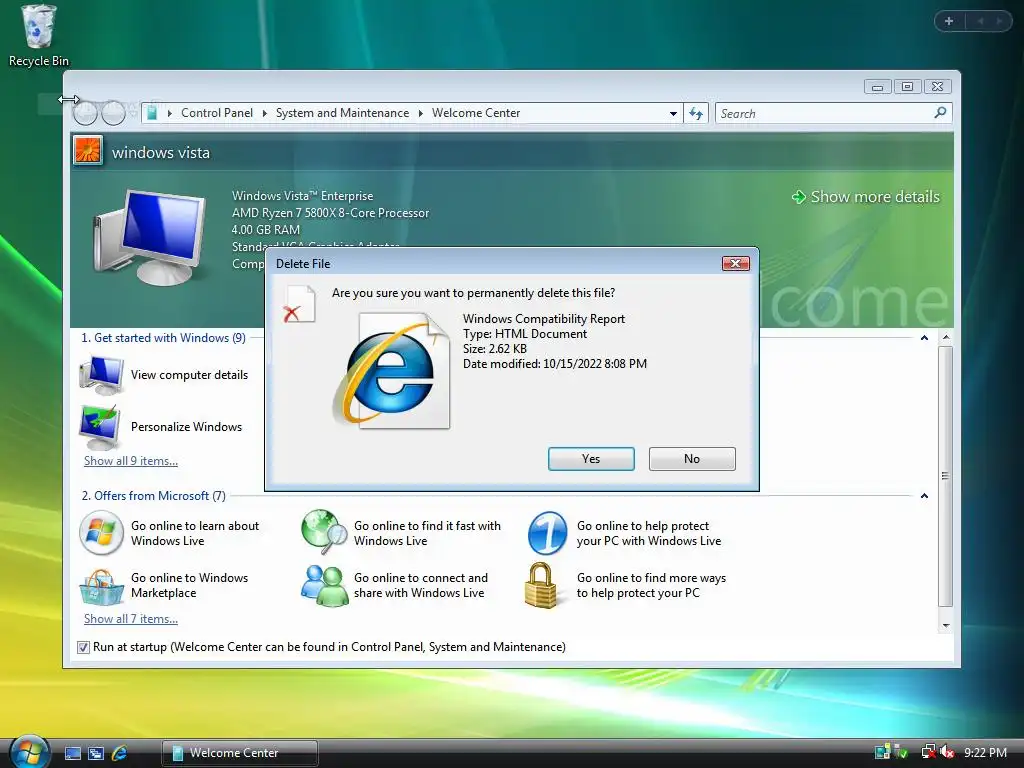Select Go online to learn about Windows Live
Screen dimensions: 1024x768
tap(195, 533)
